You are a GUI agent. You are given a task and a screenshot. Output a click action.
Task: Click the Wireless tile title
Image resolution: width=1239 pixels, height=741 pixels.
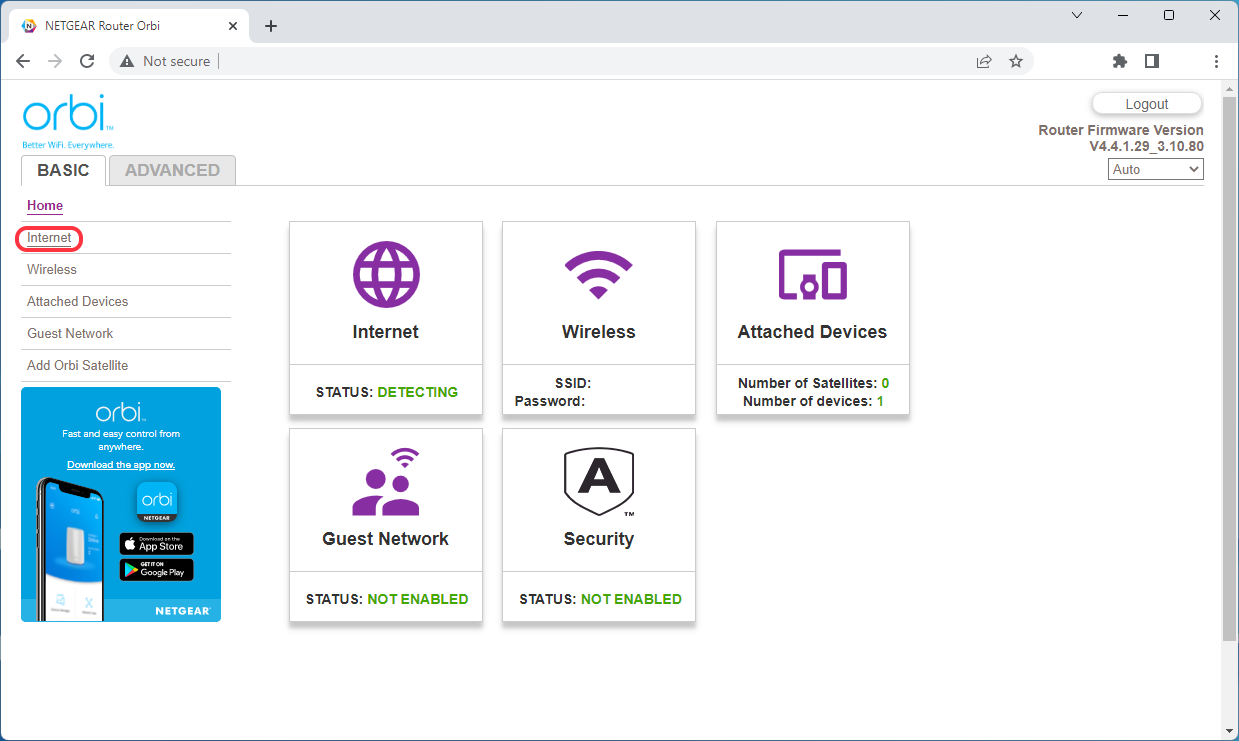(599, 332)
